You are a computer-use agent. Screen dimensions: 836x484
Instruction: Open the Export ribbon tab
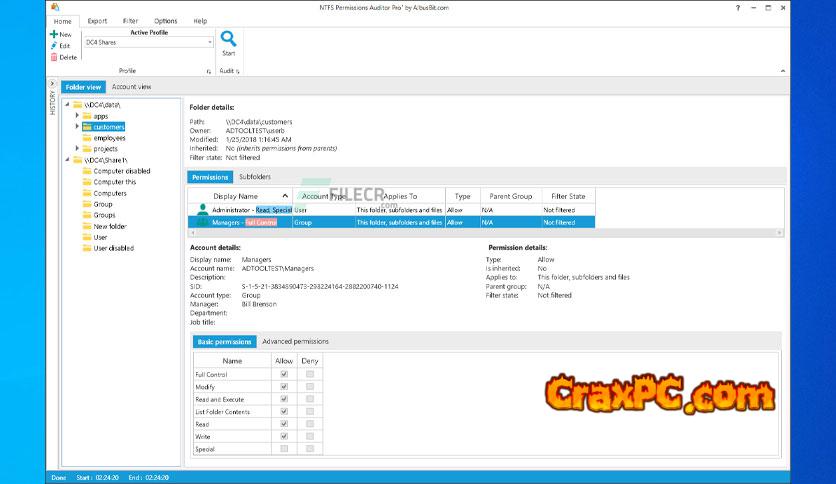coord(97,20)
